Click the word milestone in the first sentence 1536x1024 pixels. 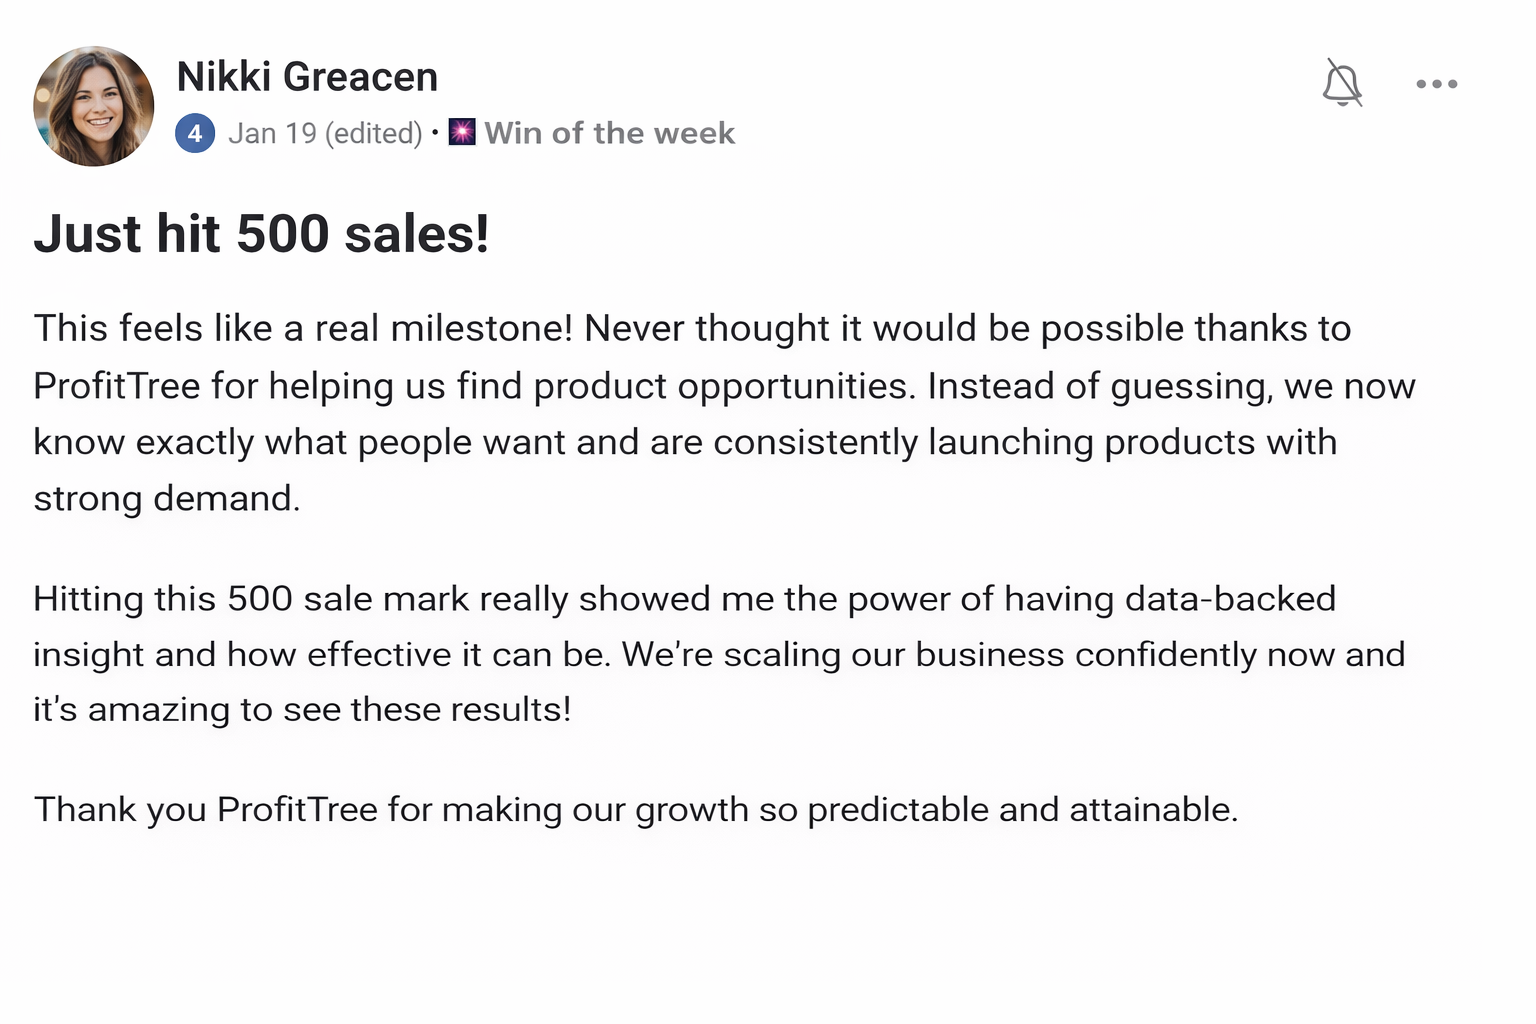481,329
